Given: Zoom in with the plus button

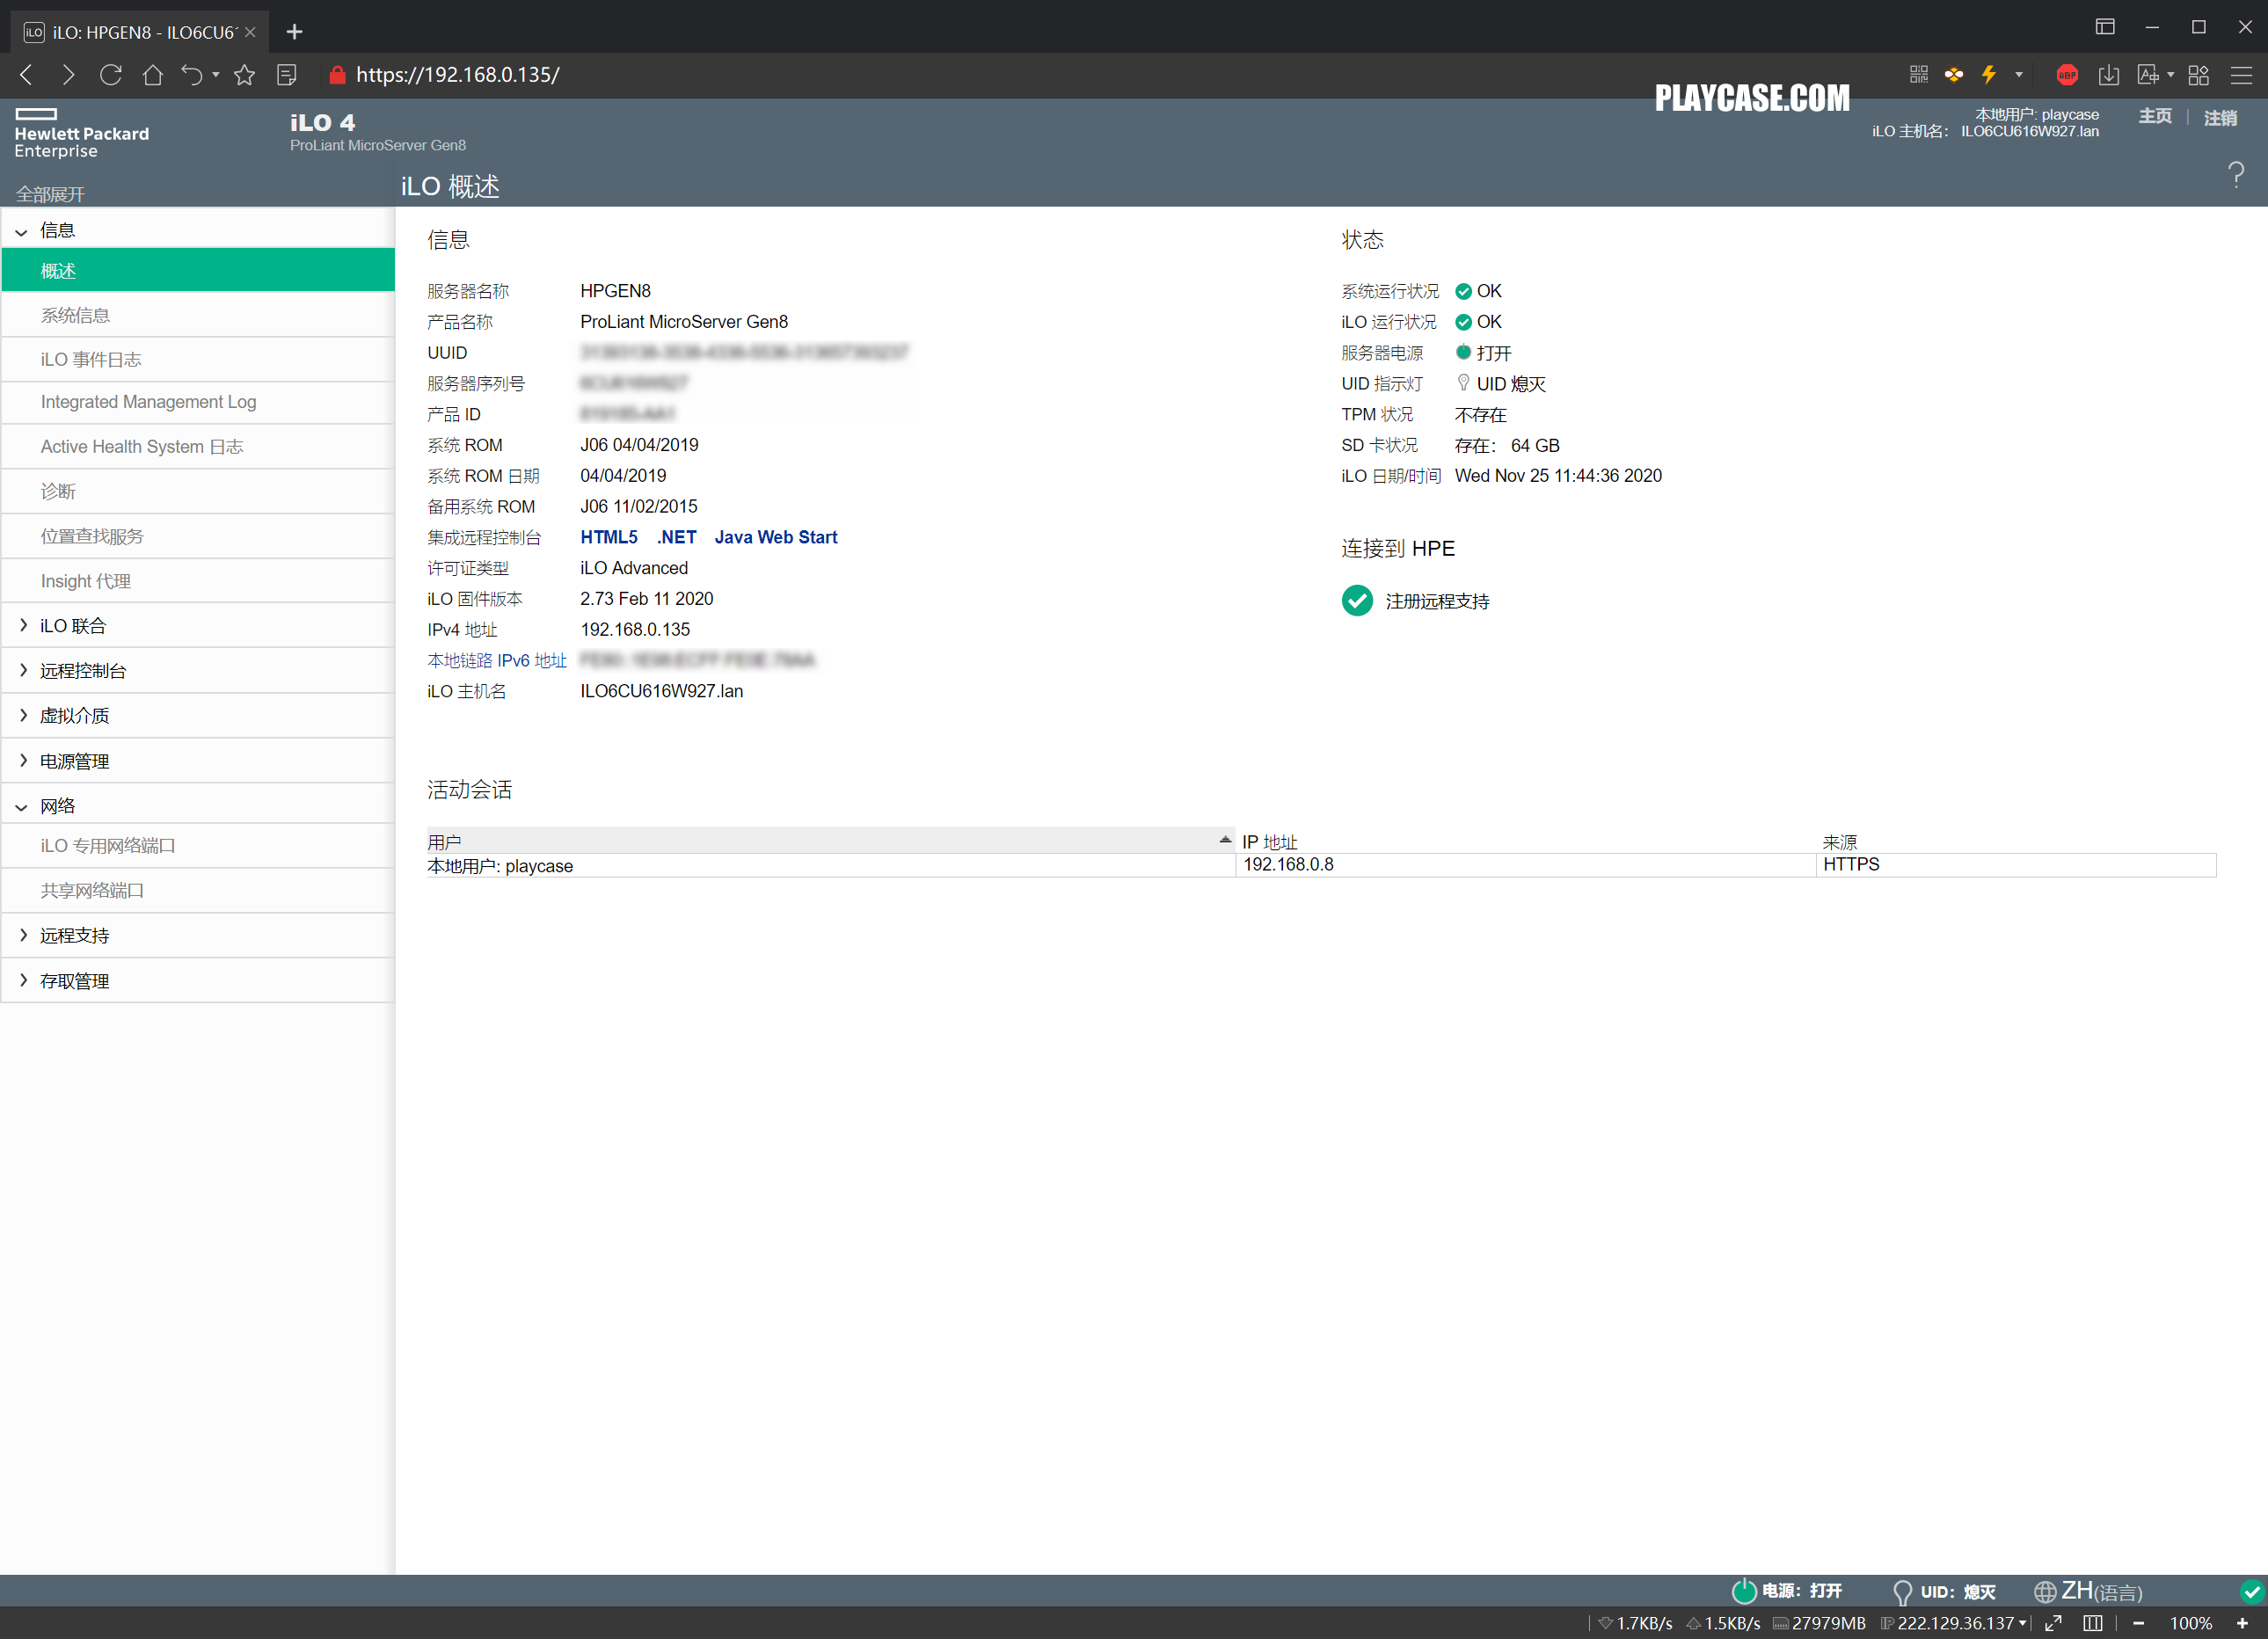Looking at the screenshot, I should (2242, 1623).
